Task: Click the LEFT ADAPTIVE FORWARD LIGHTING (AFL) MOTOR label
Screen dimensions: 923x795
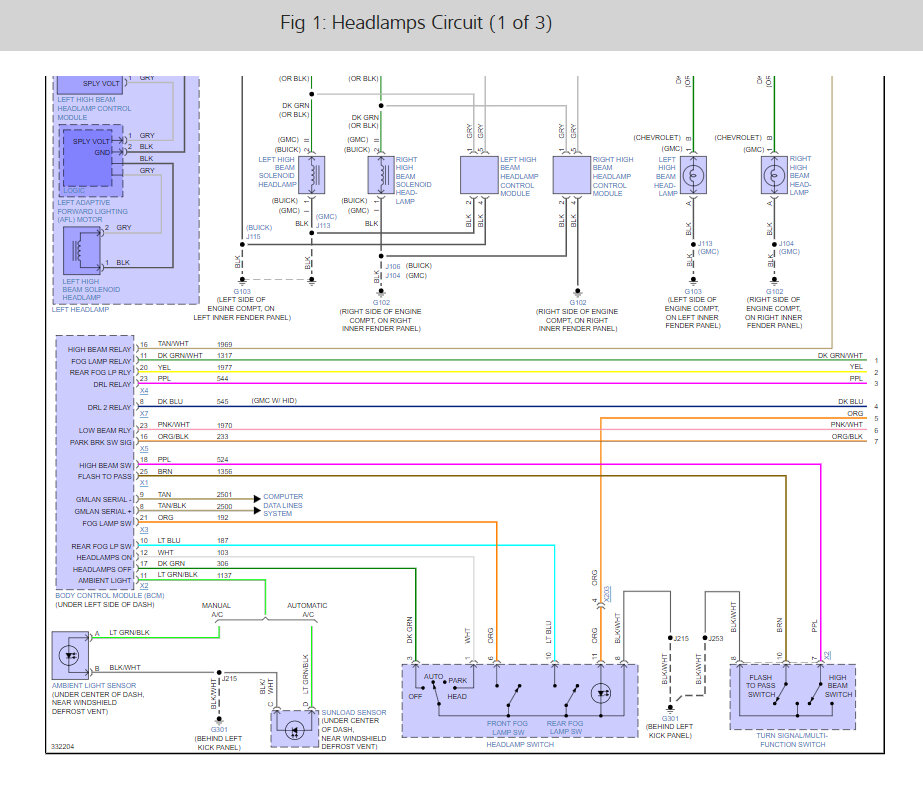Action: click(x=92, y=211)
